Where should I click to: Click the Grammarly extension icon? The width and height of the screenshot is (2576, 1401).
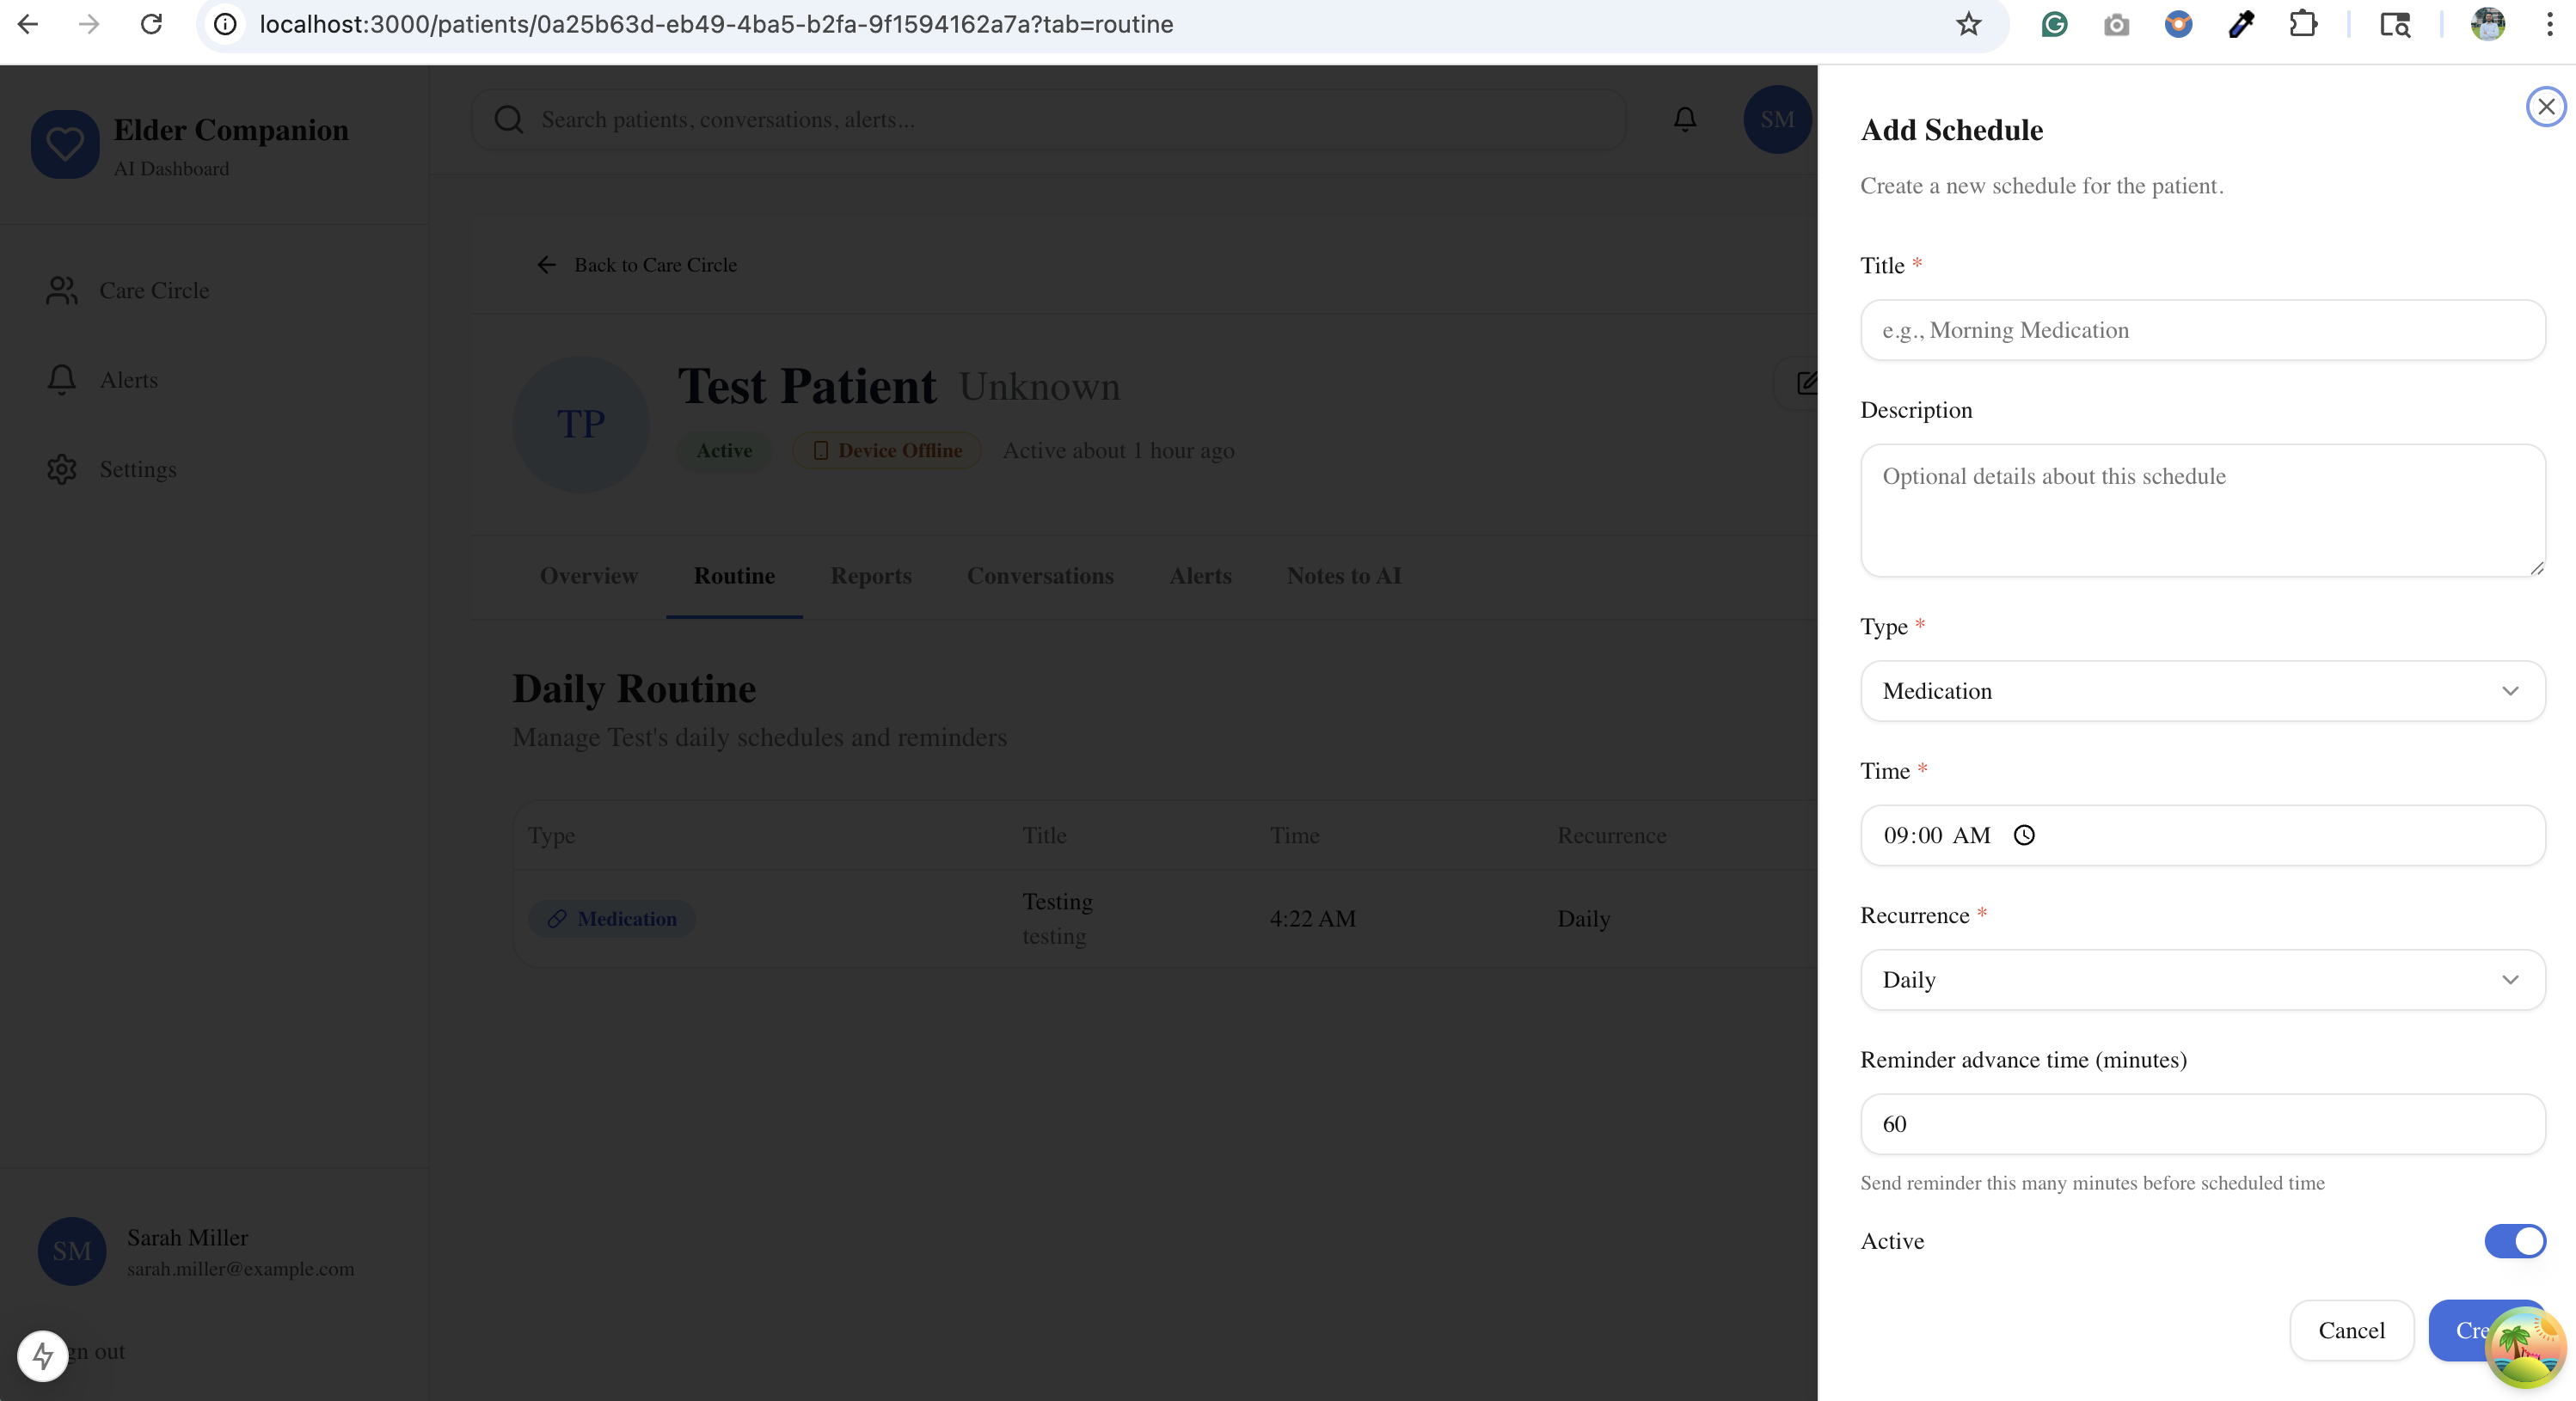pos(2054,24)
